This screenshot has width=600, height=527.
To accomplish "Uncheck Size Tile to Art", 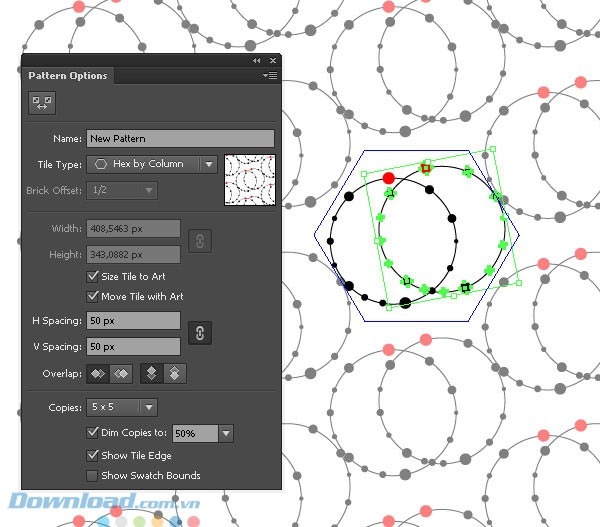I will tap(93, 276).
